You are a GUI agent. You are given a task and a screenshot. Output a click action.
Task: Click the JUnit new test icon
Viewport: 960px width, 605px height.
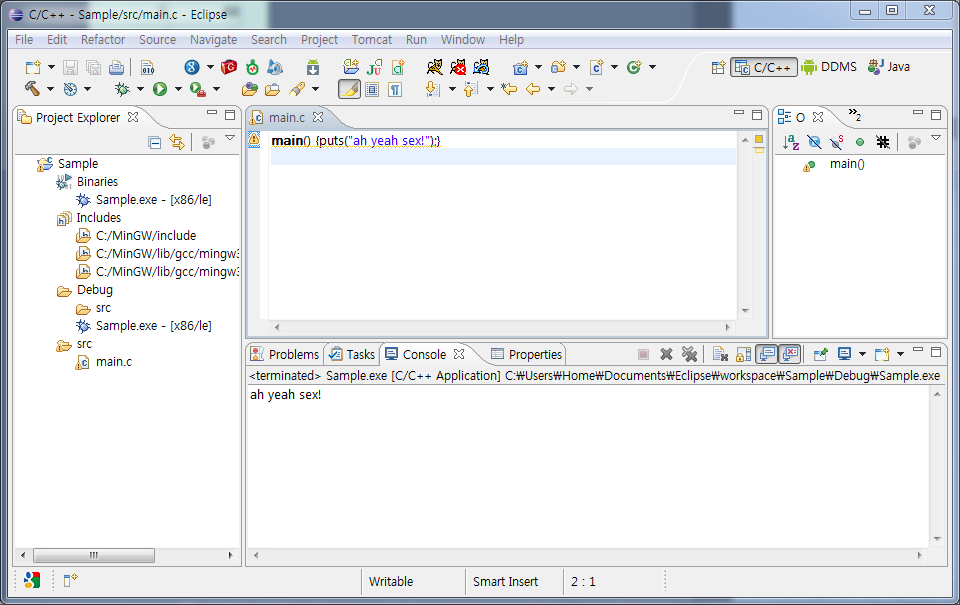tap(374, 67)
